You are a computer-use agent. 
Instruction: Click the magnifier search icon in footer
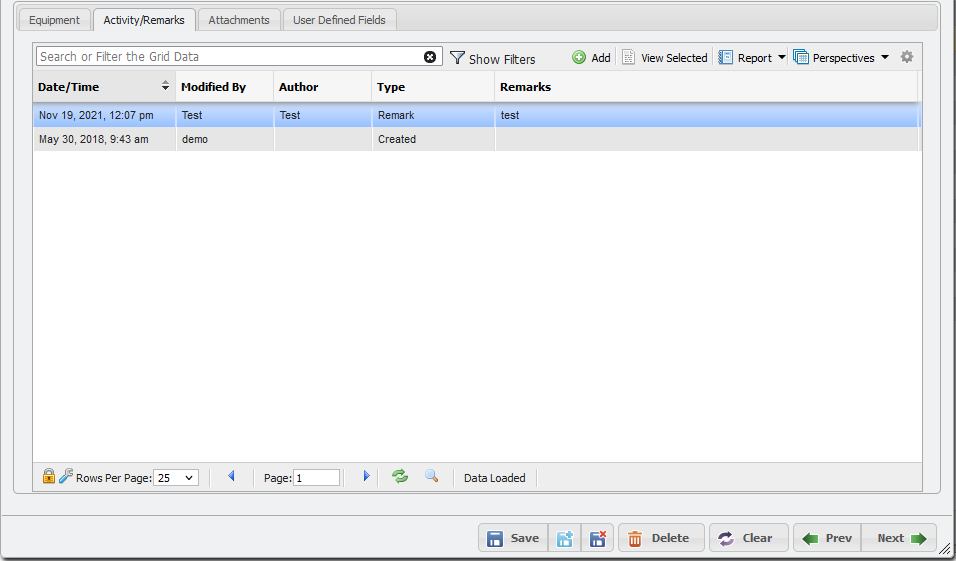point(431,477)
